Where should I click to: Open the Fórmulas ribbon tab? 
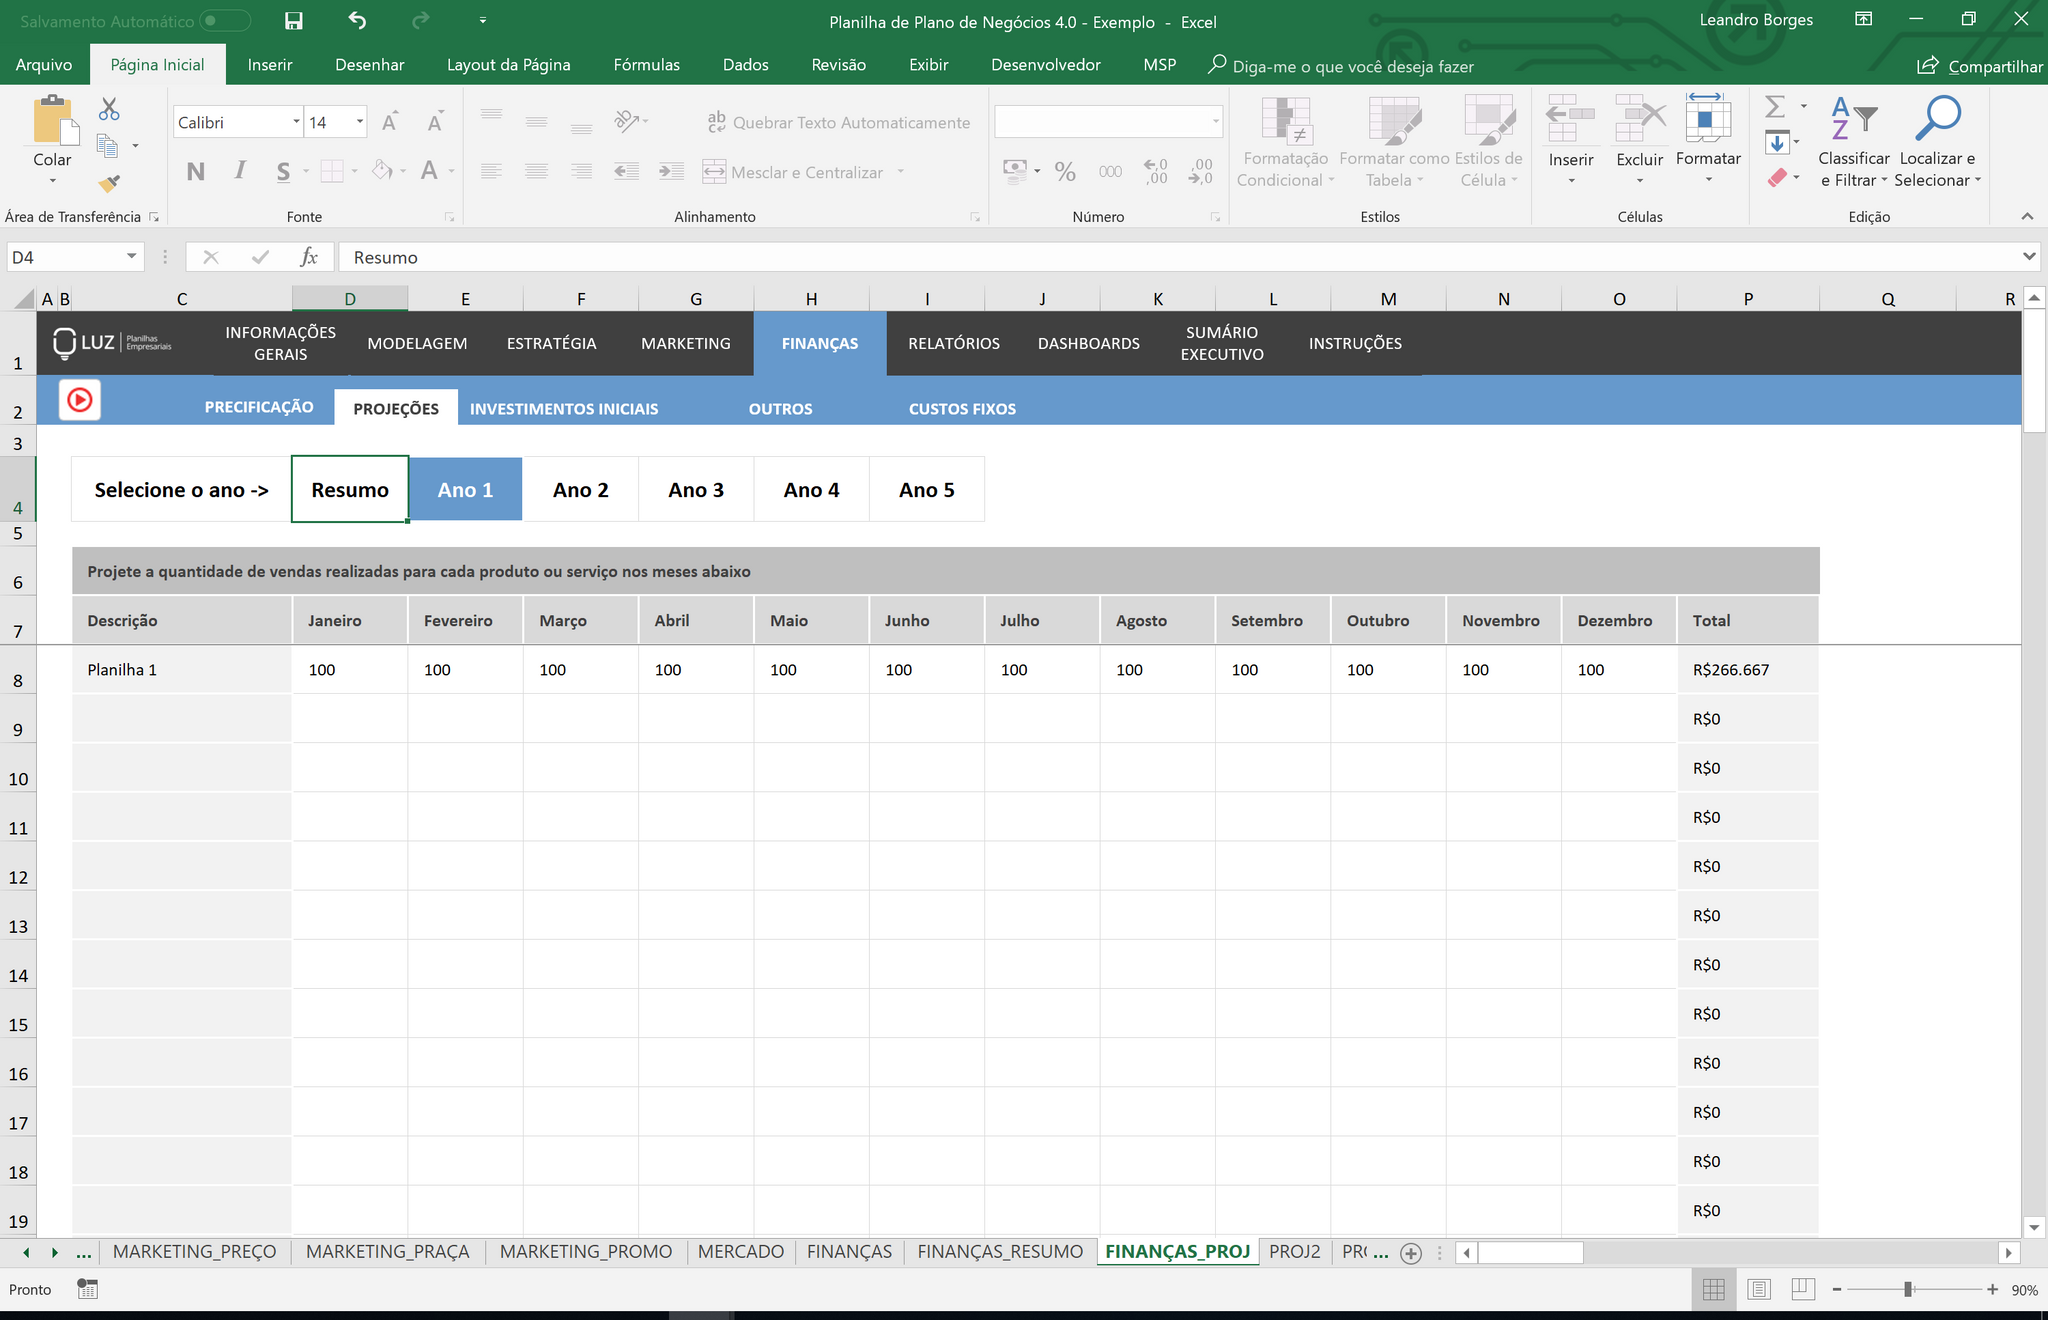[646, 65]
